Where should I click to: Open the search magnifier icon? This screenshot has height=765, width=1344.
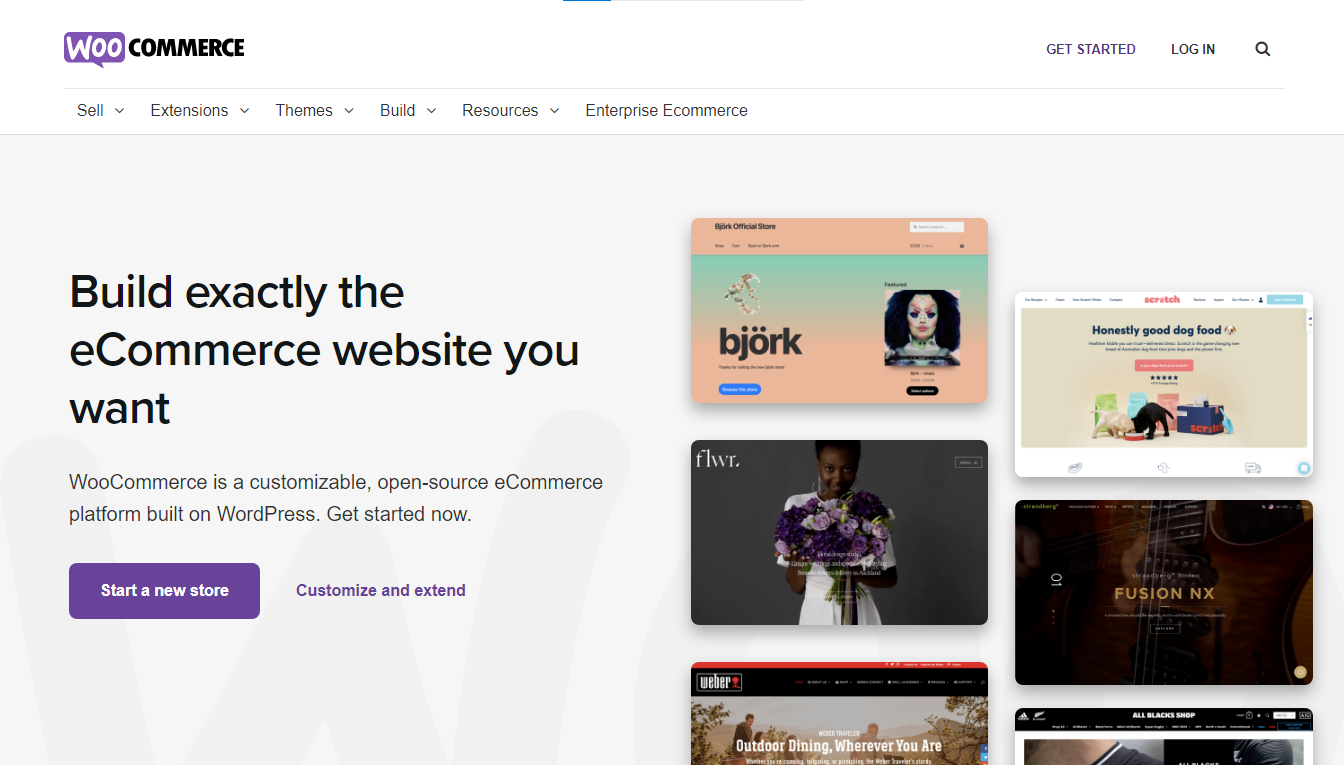1263,49
